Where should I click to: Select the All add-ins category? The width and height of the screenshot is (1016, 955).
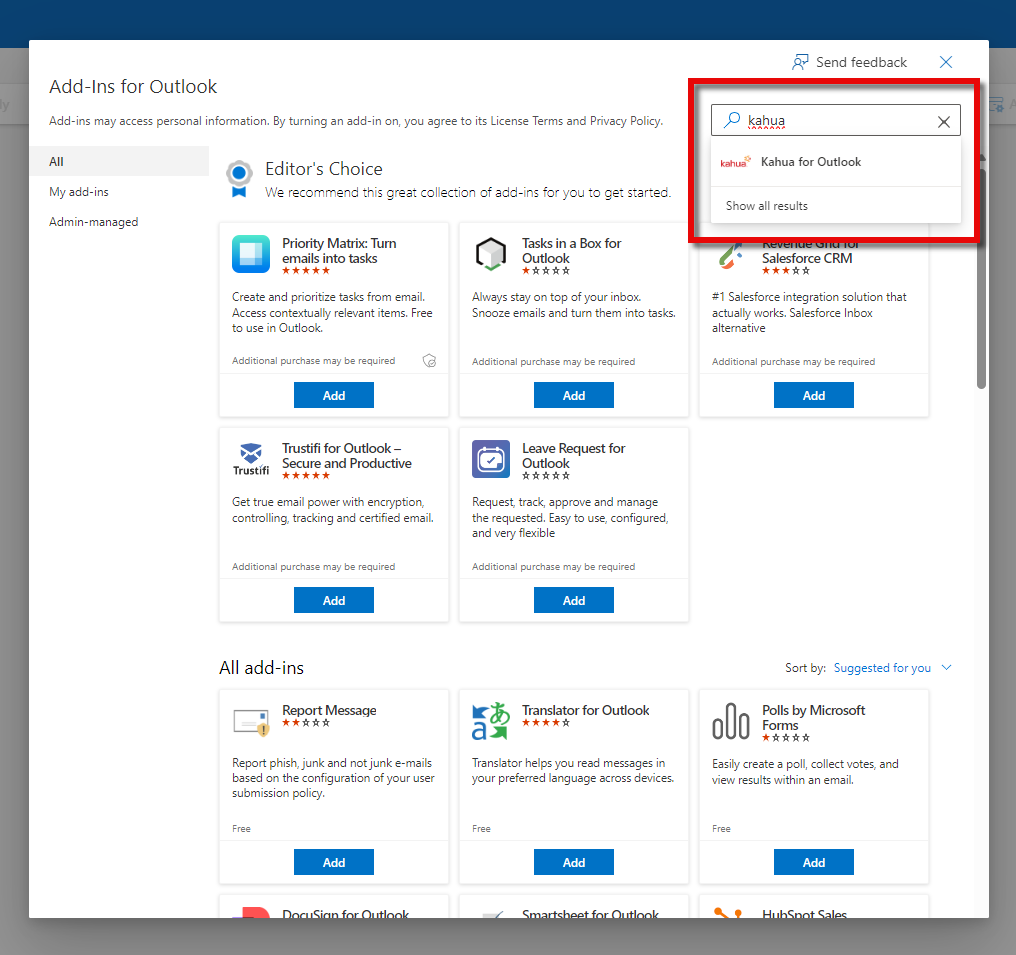(x=57, y=162)
